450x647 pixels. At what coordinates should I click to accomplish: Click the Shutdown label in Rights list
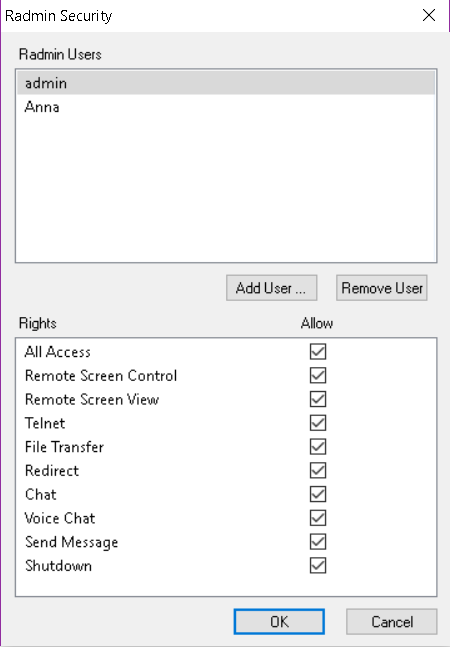click(58, 566)
